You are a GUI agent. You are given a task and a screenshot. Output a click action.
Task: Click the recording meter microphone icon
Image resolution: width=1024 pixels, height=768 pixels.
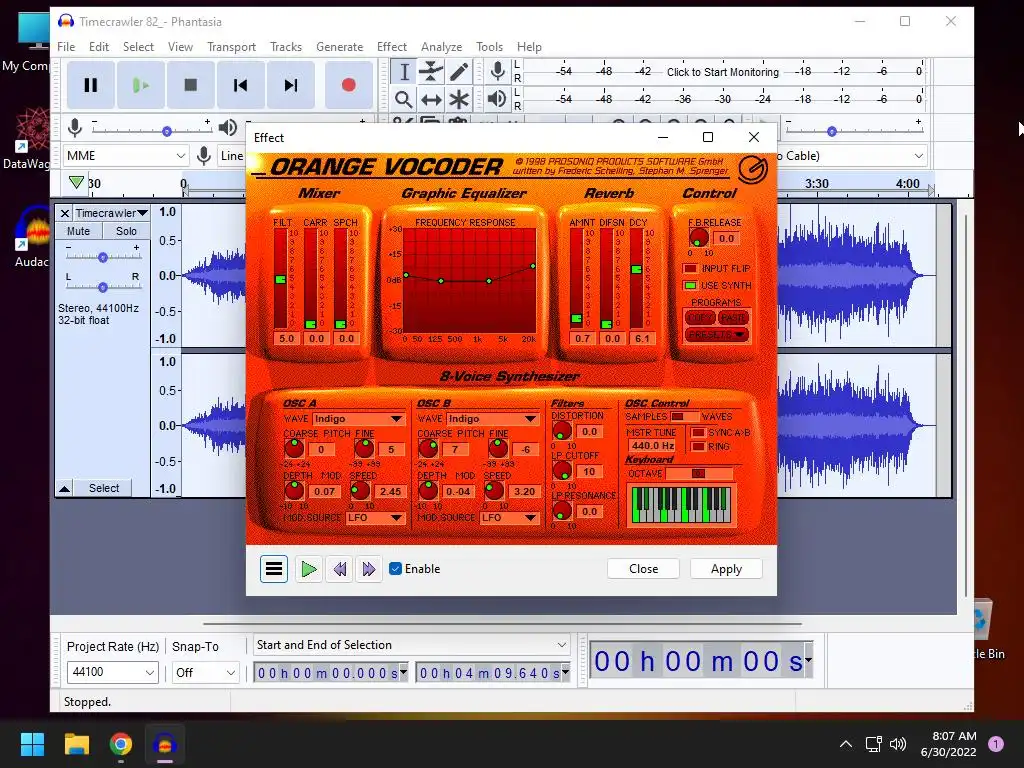[x=498, y=71]
